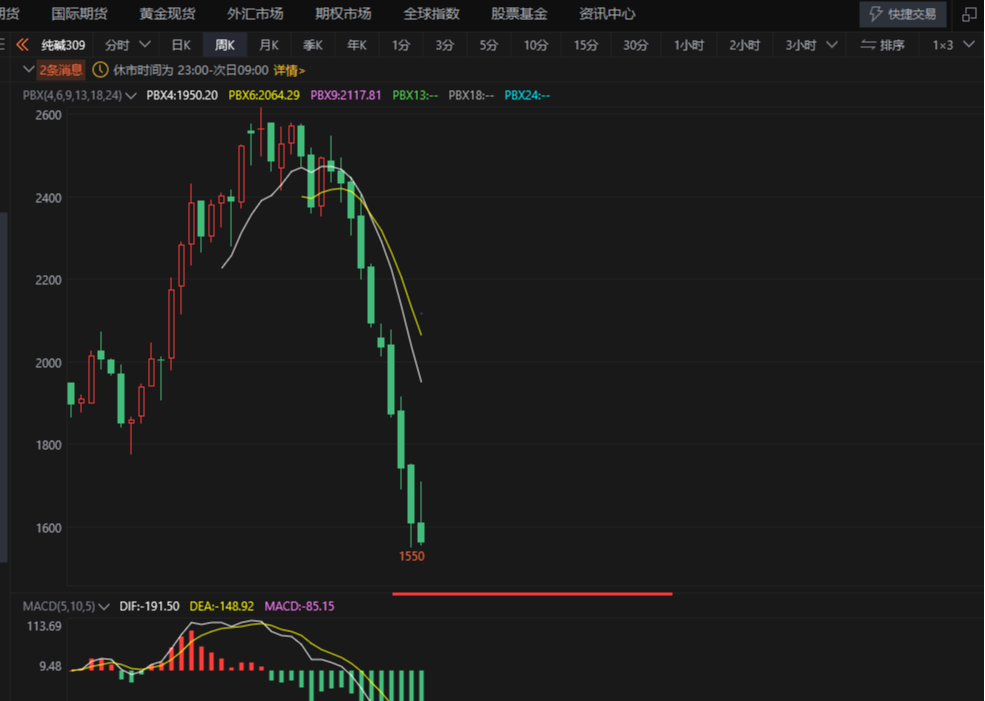Click the 休市时间为 23:00-次日09:00 notice
The height and width of the screenshot is (701, 985).
click(x=191, y=70)
